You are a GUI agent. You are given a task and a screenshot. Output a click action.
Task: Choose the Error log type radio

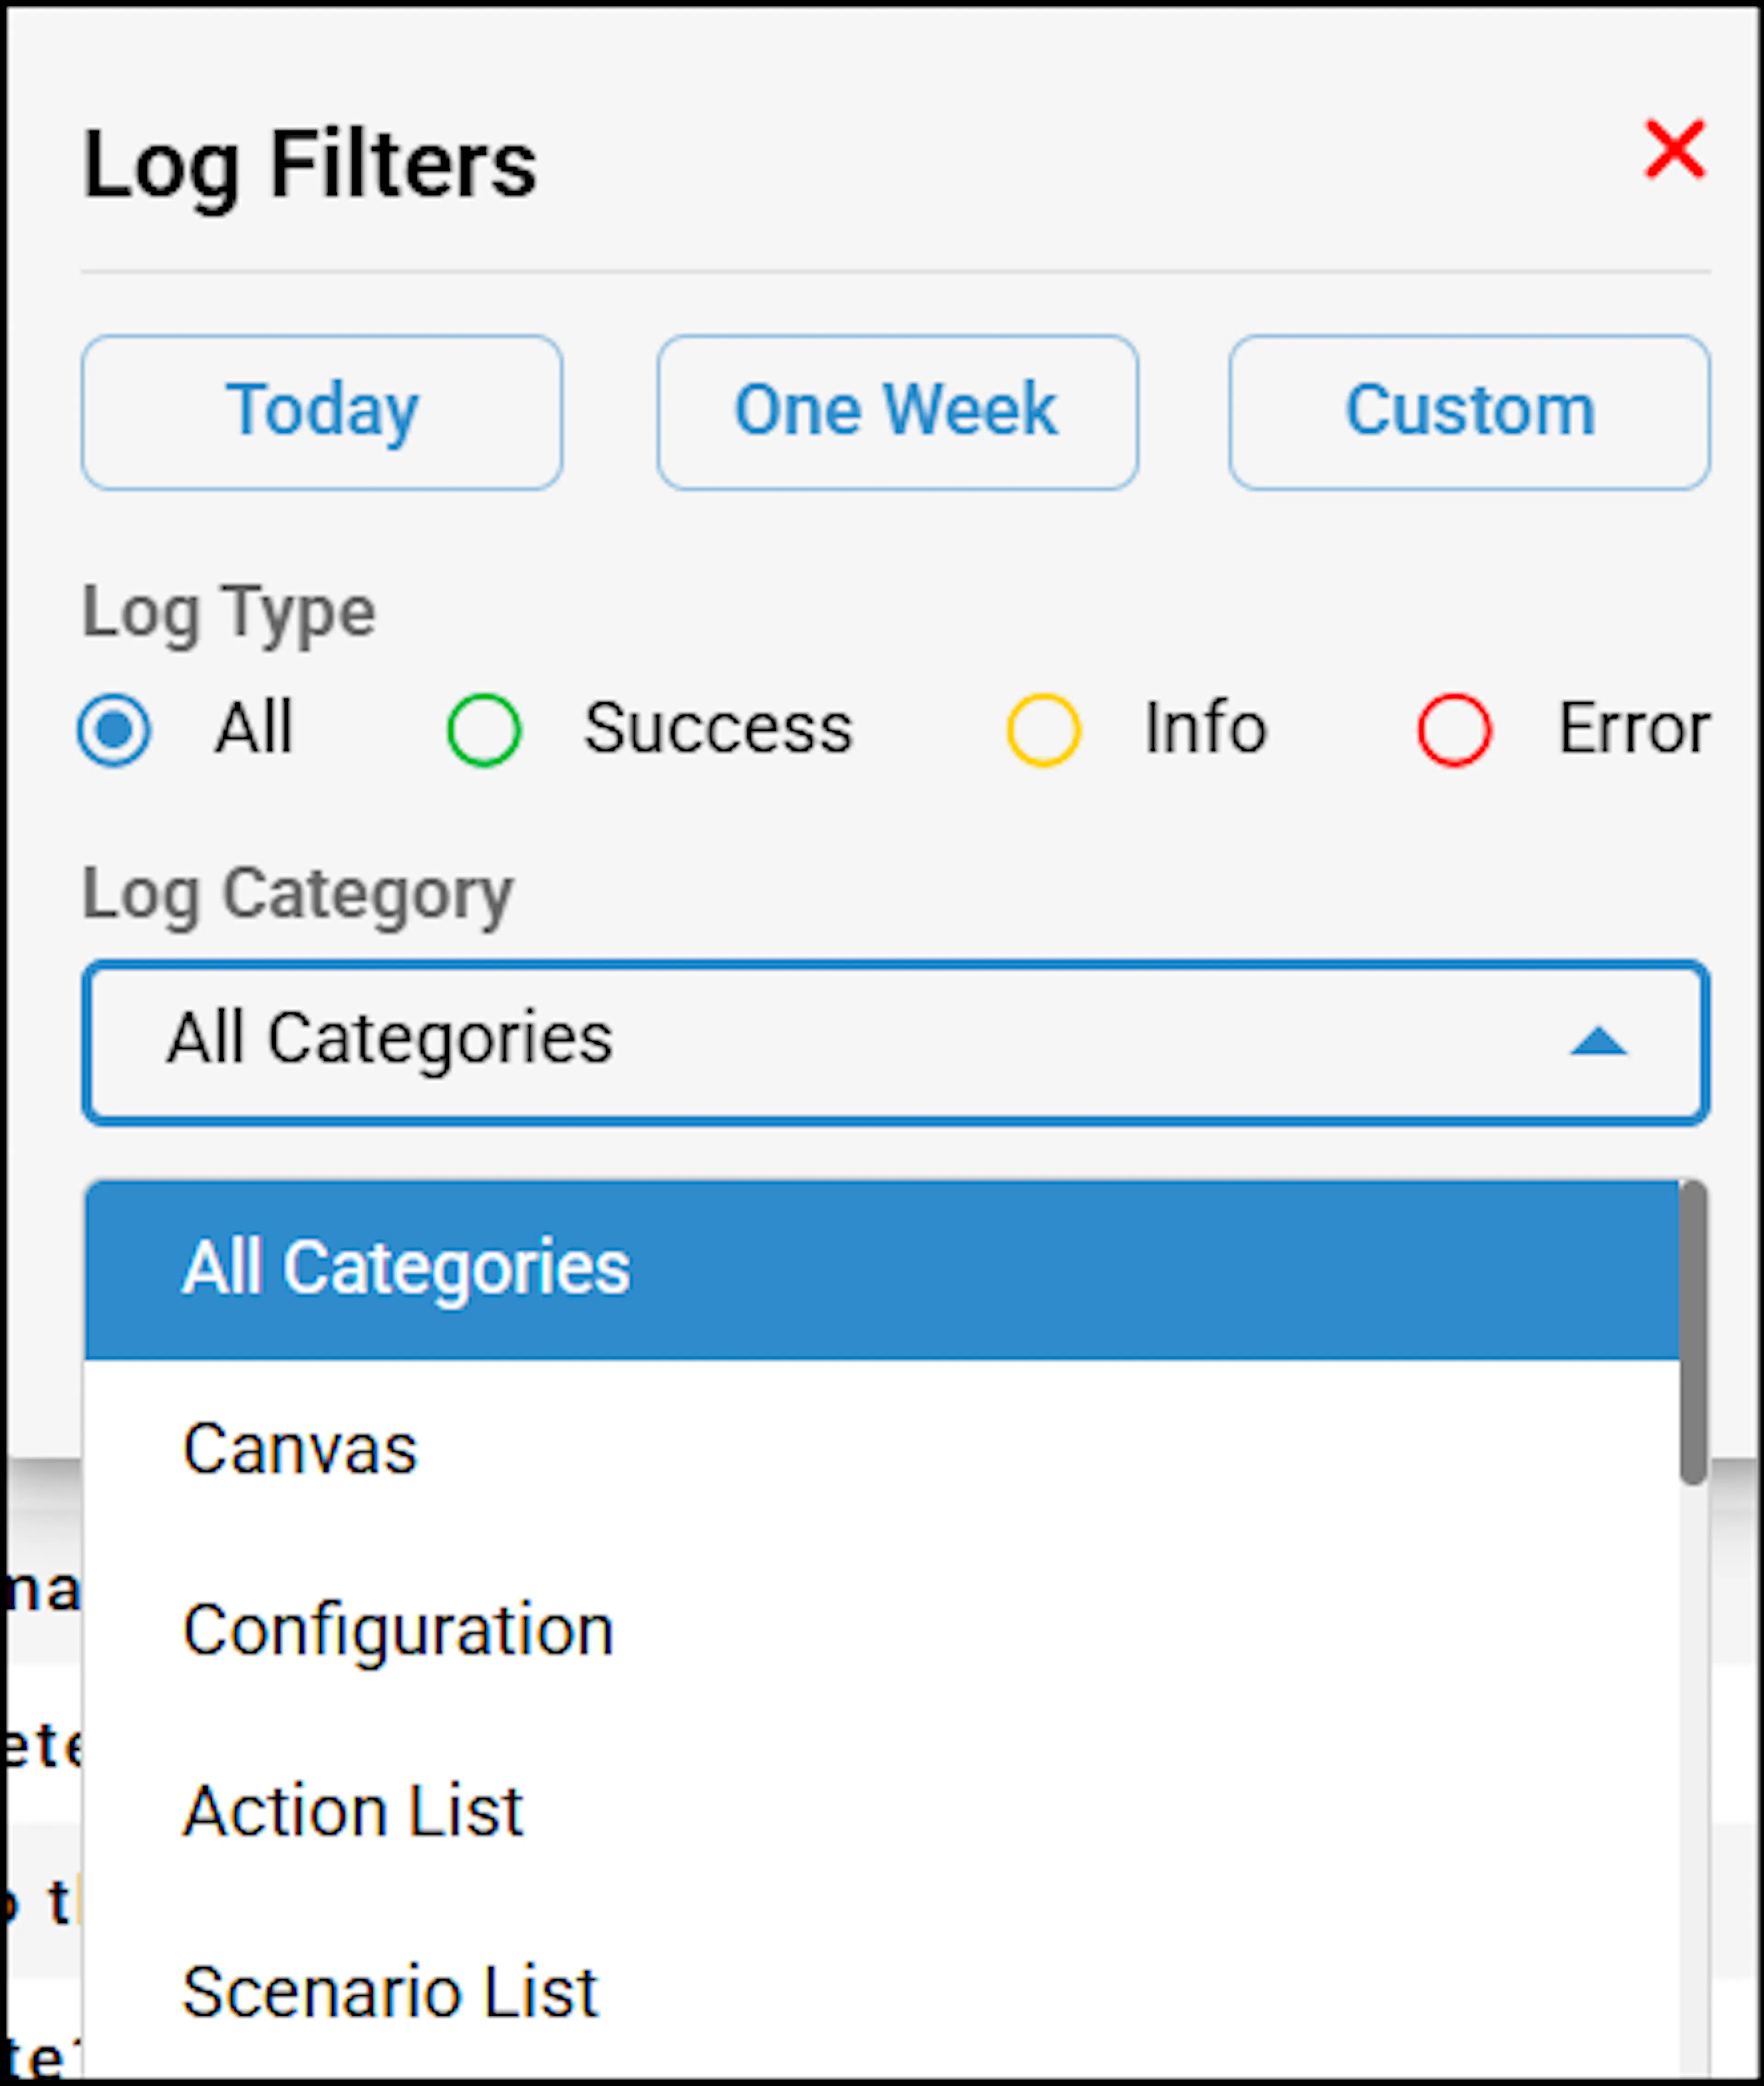tap(1454, 729)
